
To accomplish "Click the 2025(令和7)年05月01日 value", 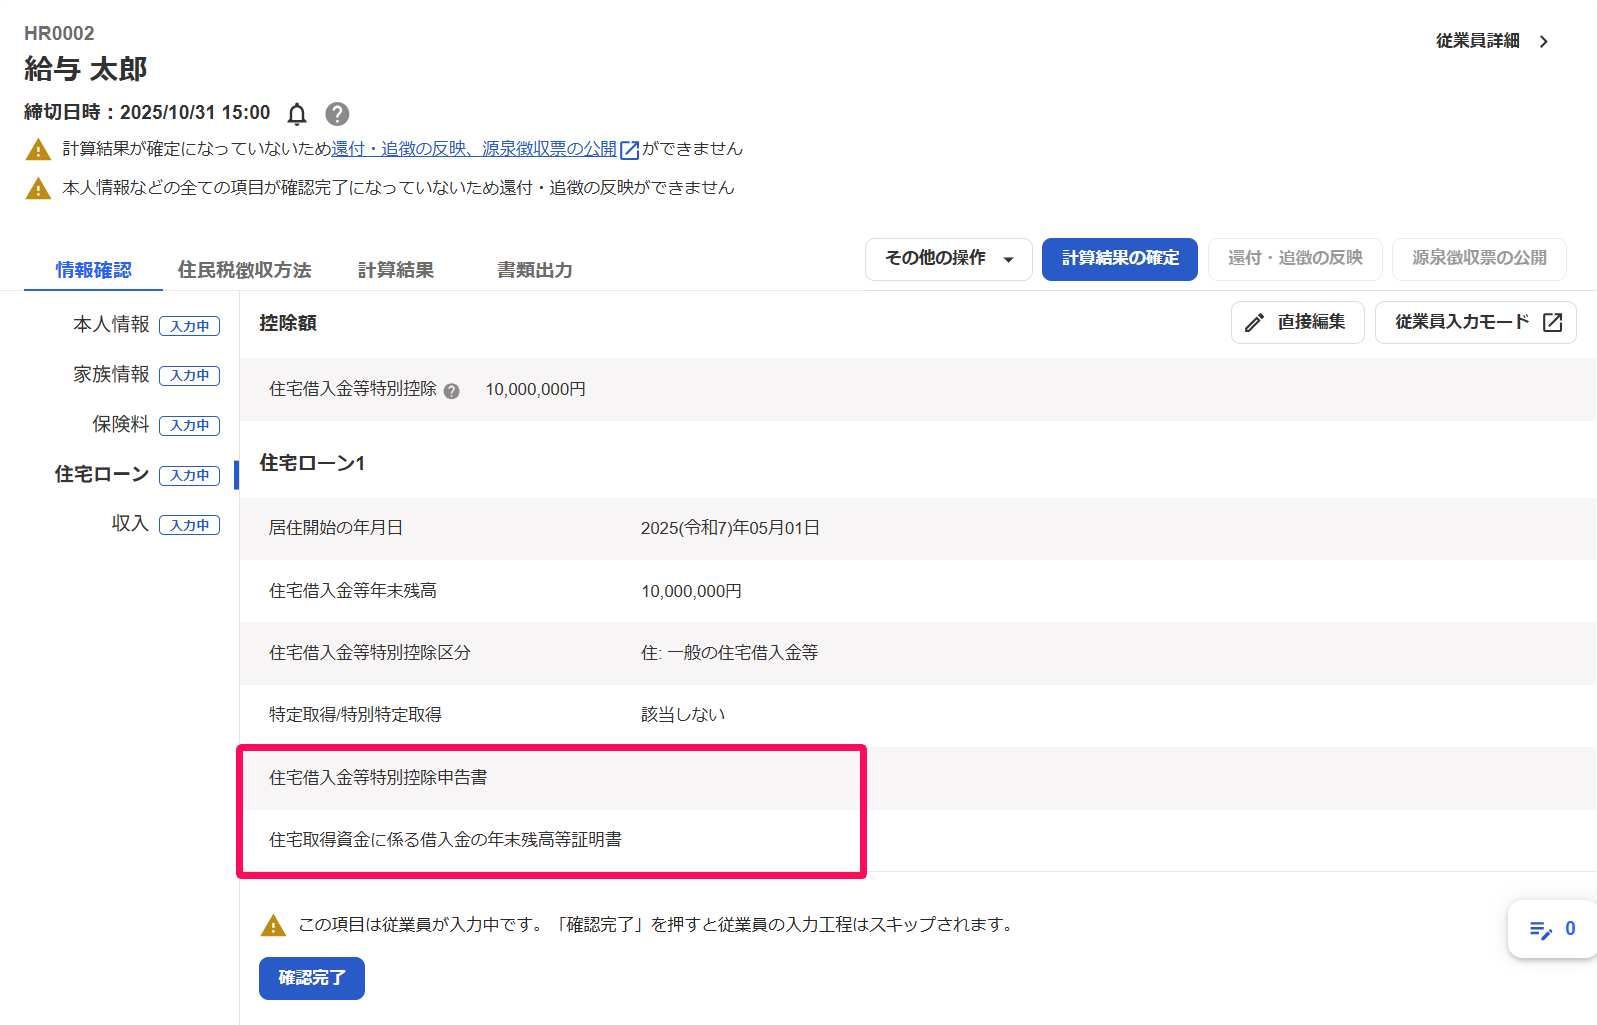I will (x=730, y=528).
